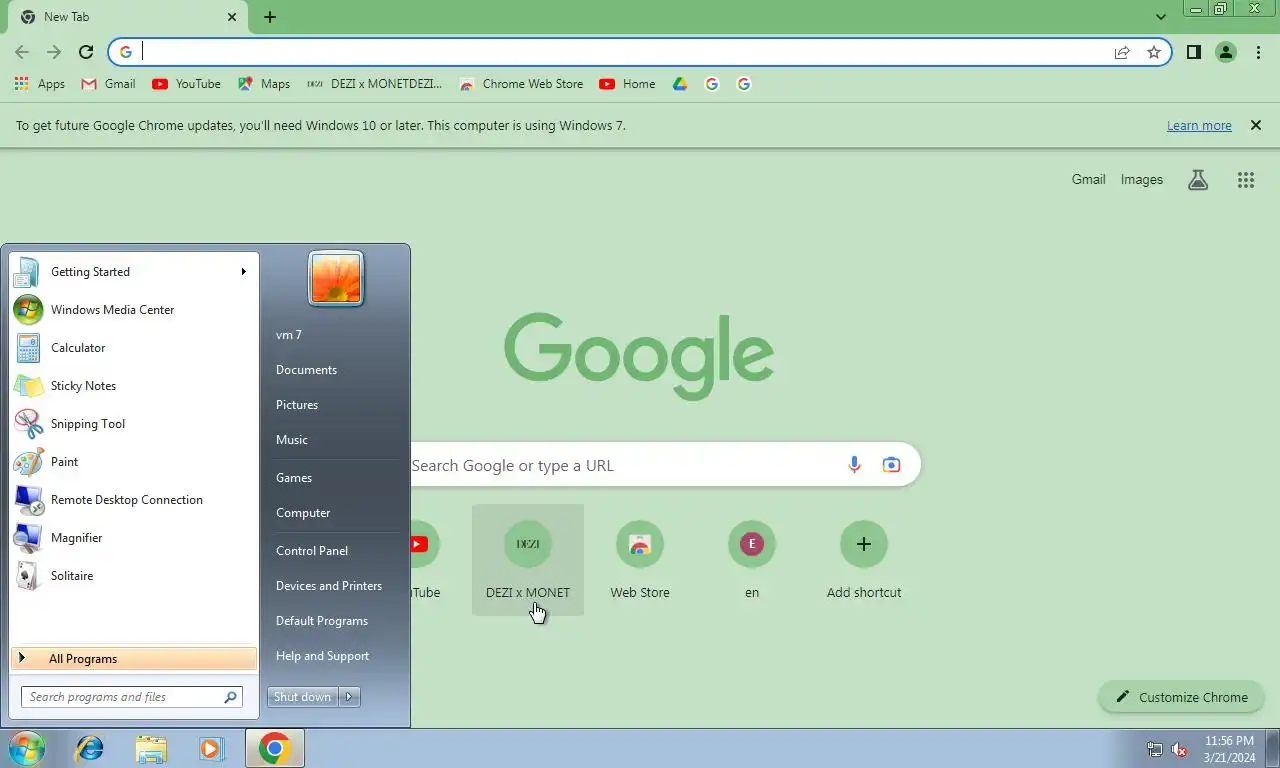Open the Google apps grid
The height and width of the screenshot is (768, 1280).
pos(1245,180)
